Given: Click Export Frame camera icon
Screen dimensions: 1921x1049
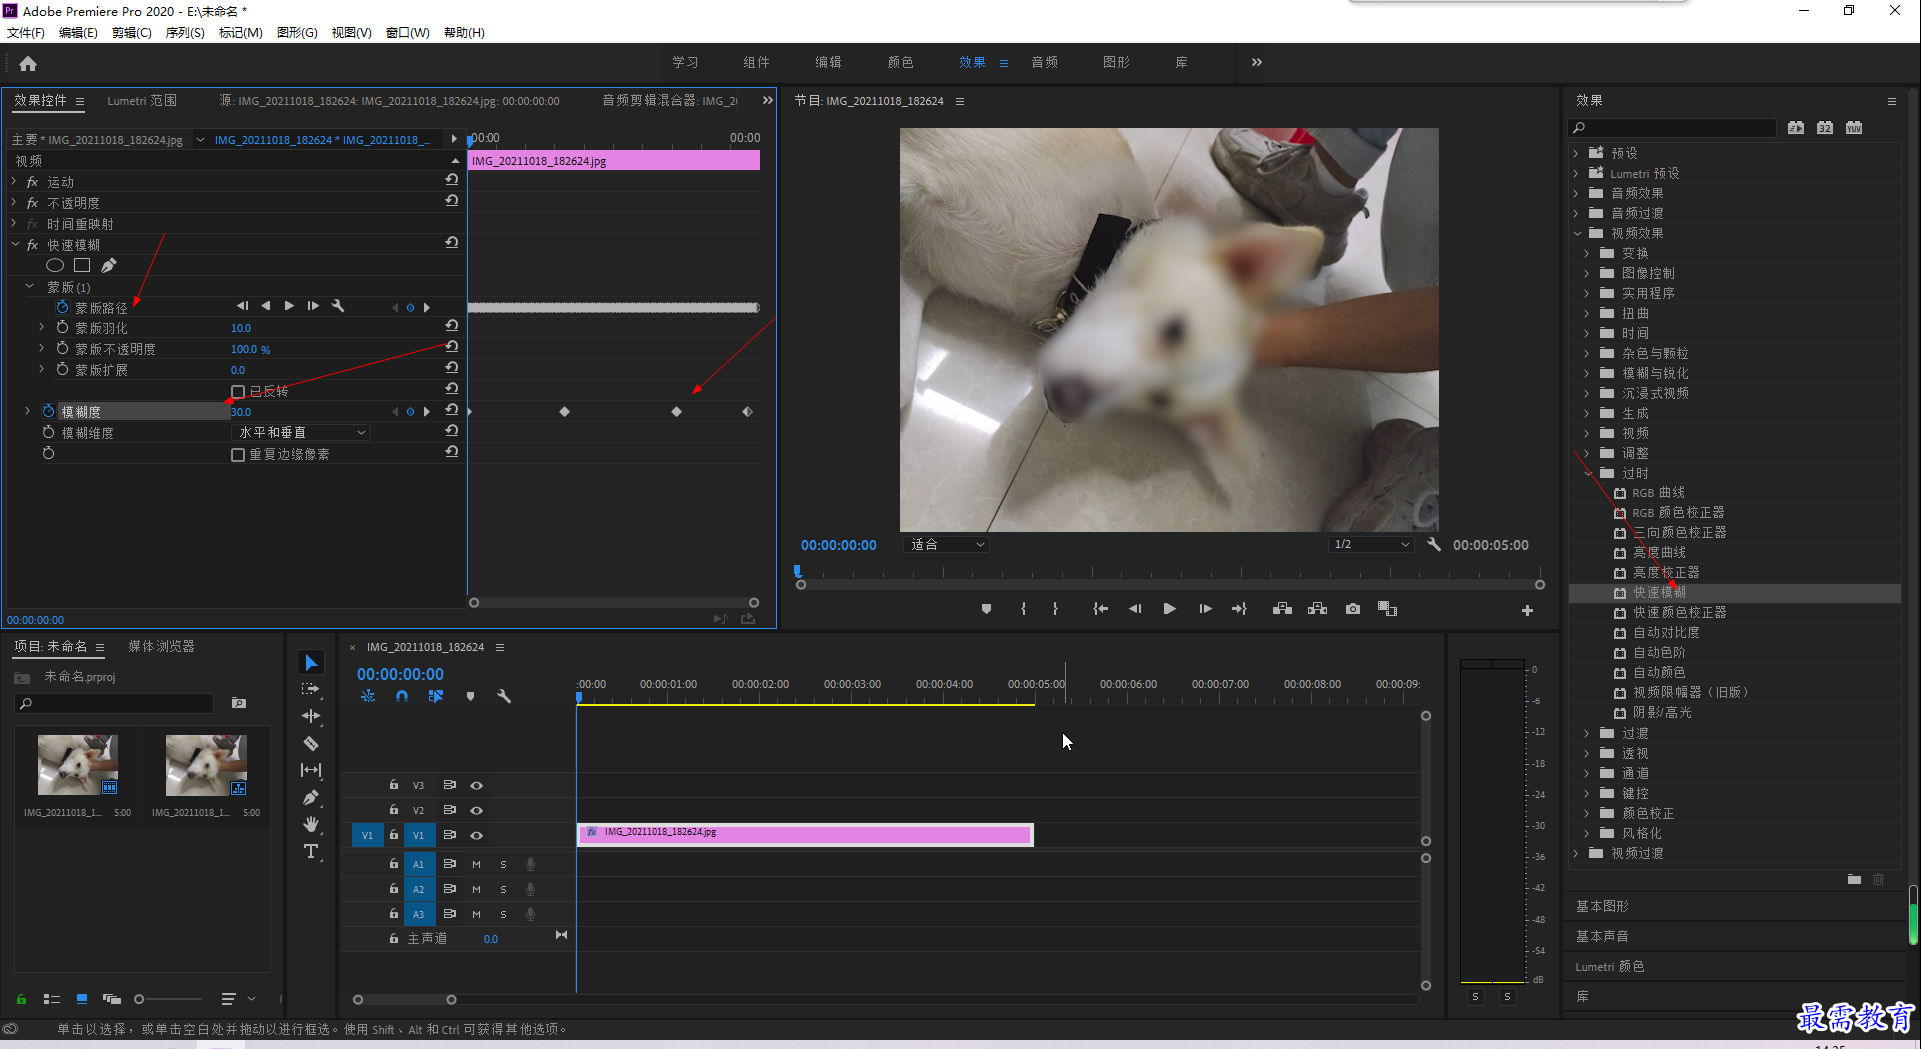Looking at the screenshot, I should point(1353,609).
